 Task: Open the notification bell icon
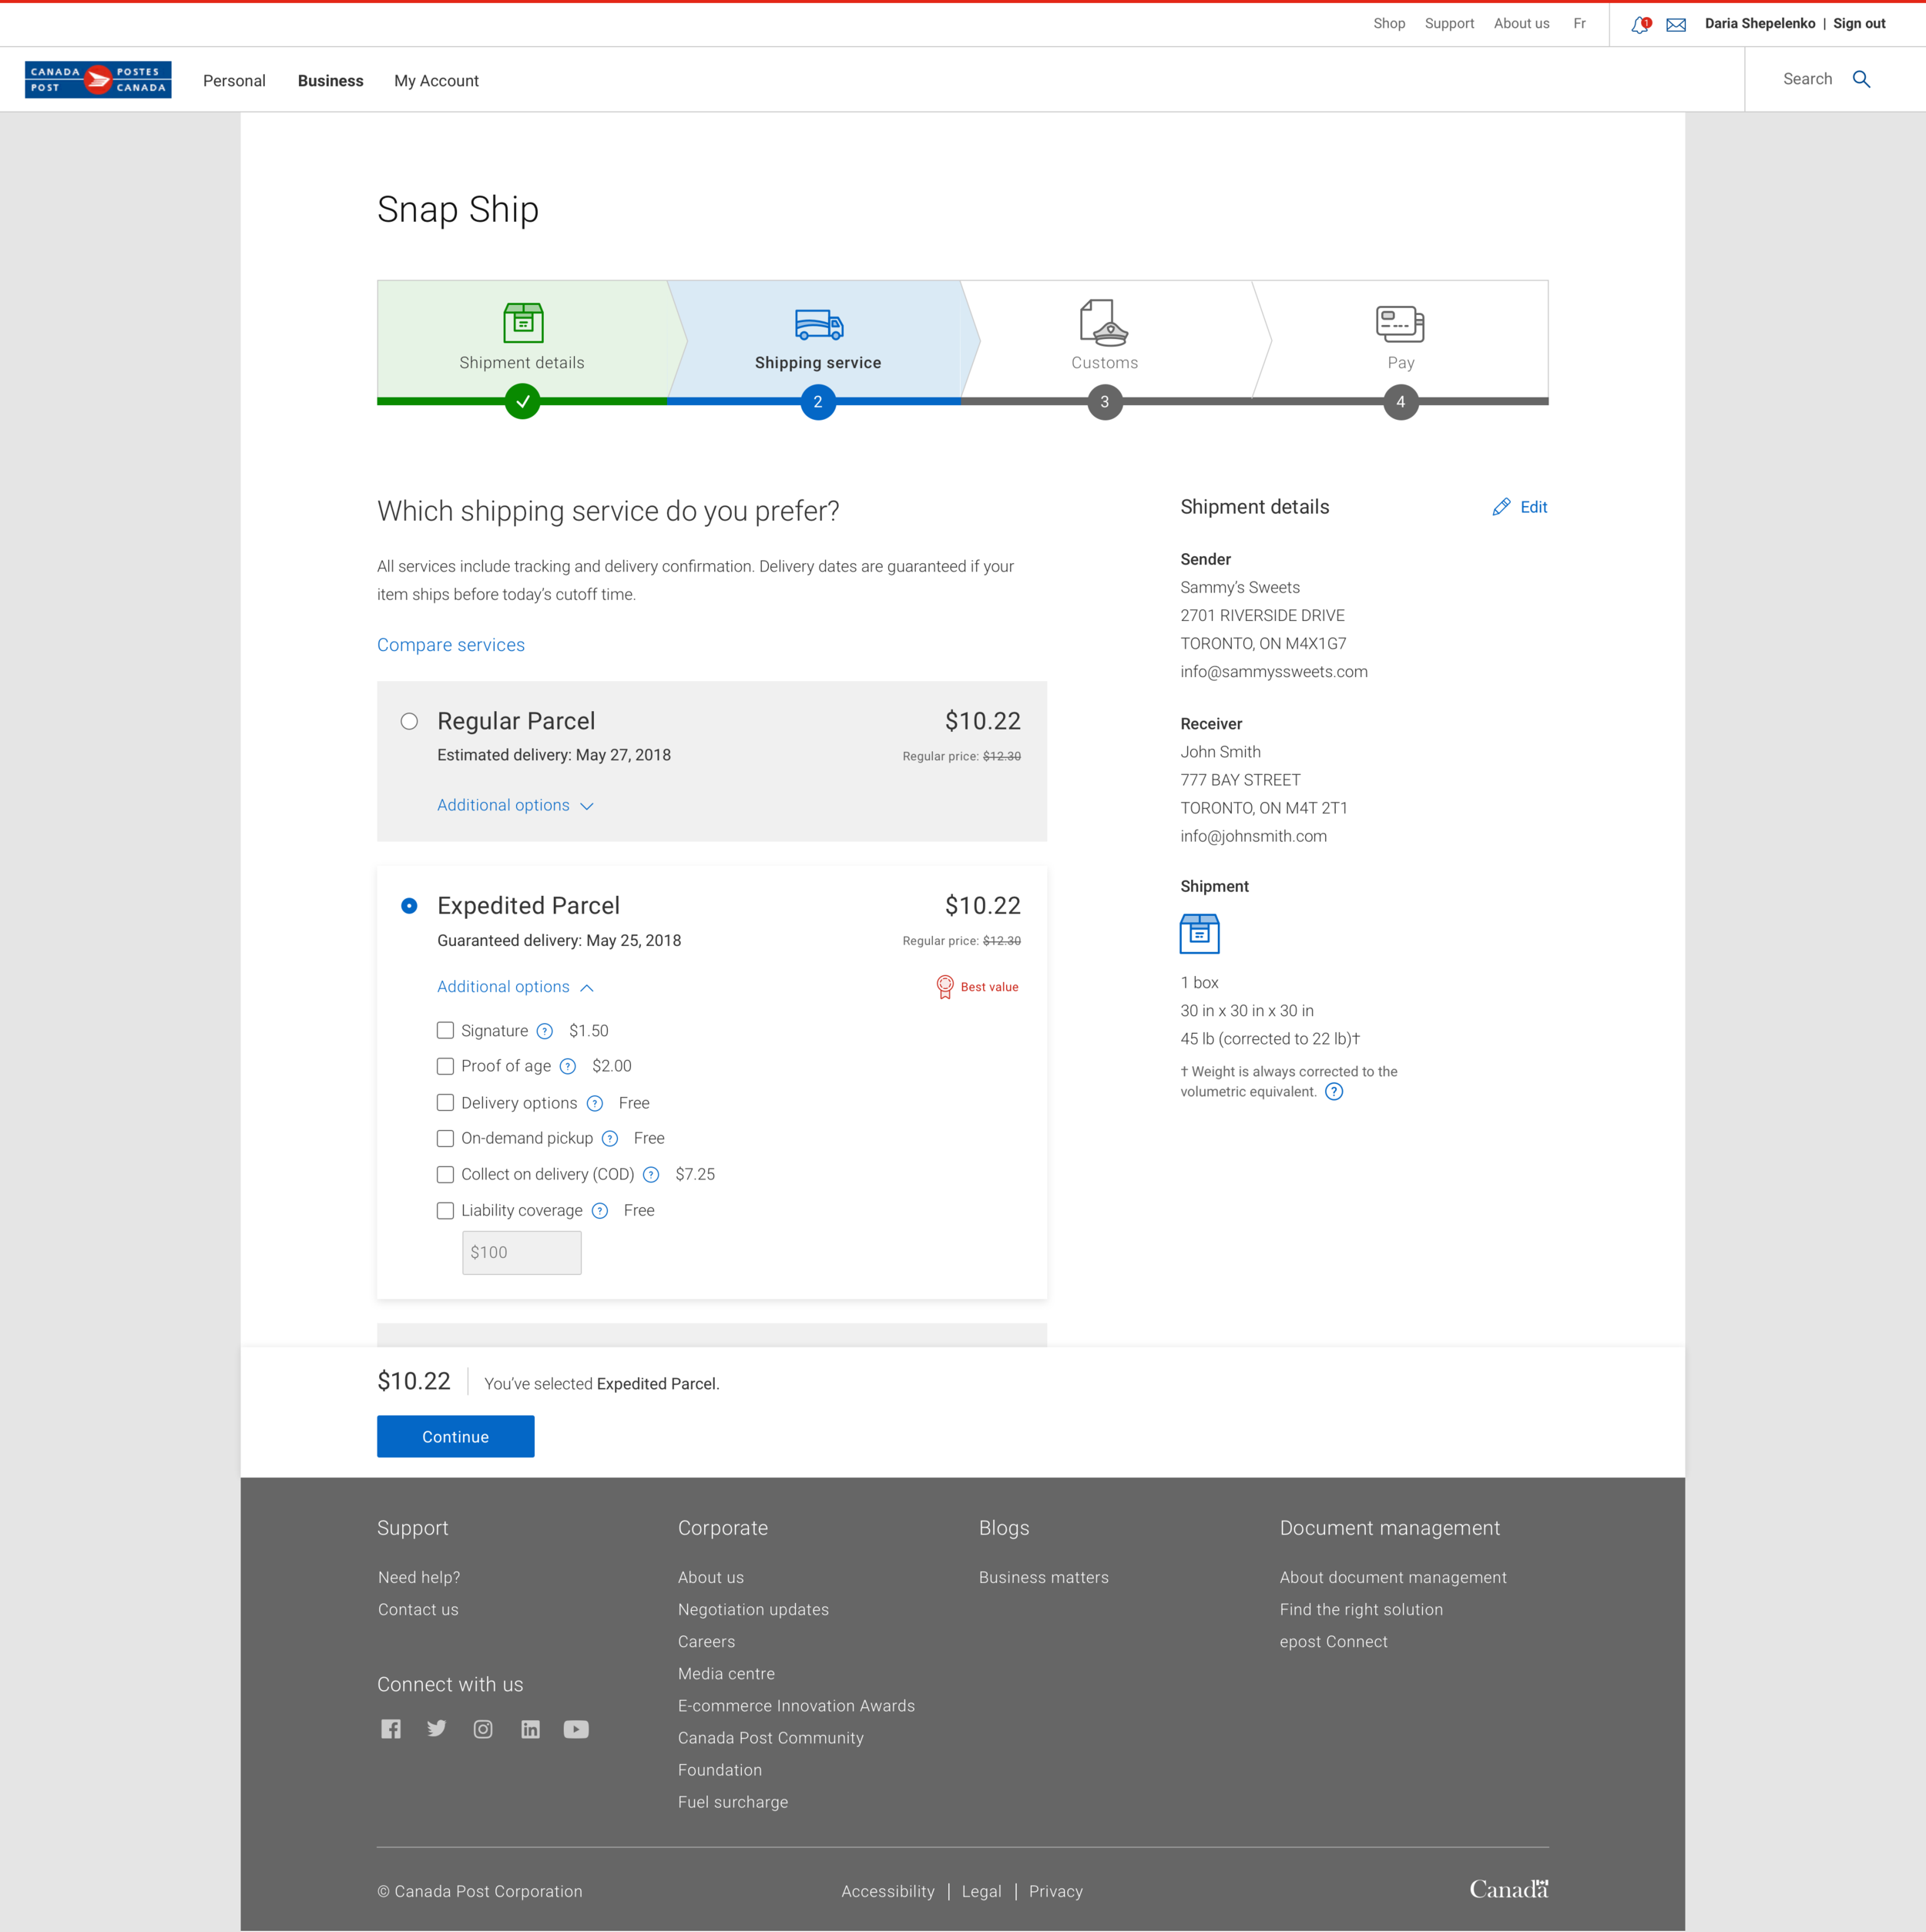click(x=1640, y=24)
